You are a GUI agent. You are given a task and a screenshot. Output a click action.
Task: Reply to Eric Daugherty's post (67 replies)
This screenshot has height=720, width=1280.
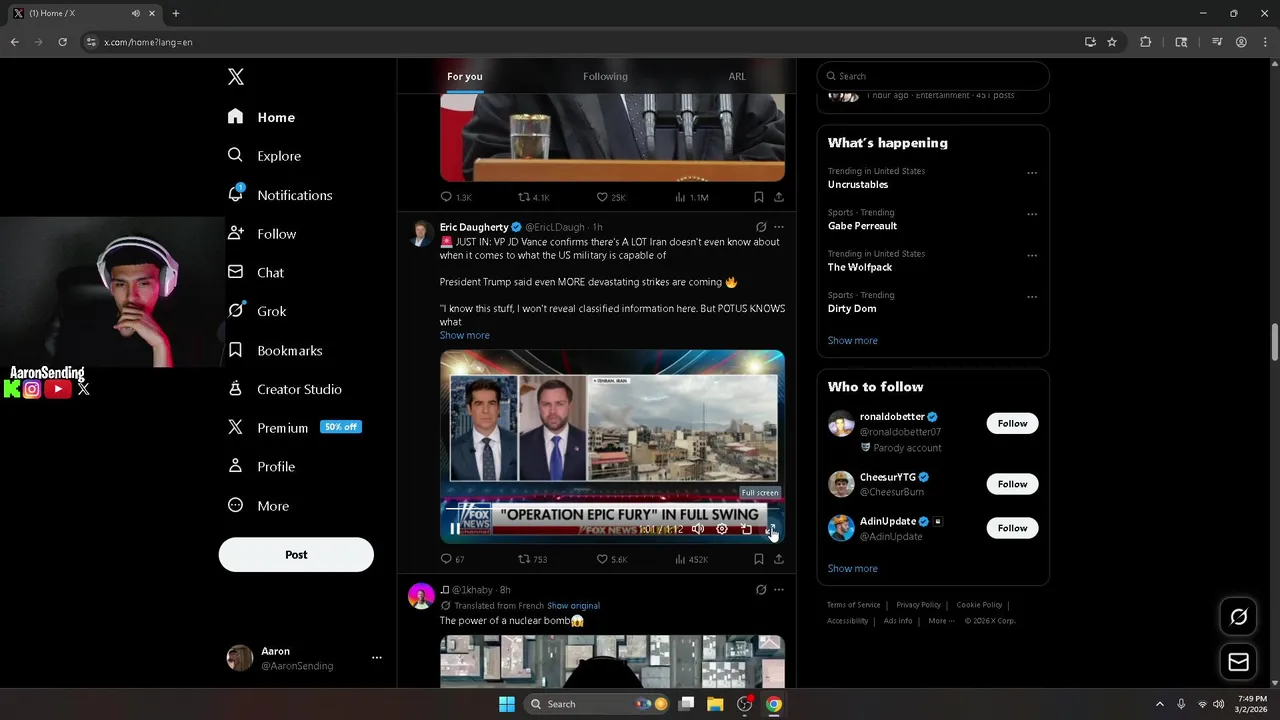coord(452,559)
